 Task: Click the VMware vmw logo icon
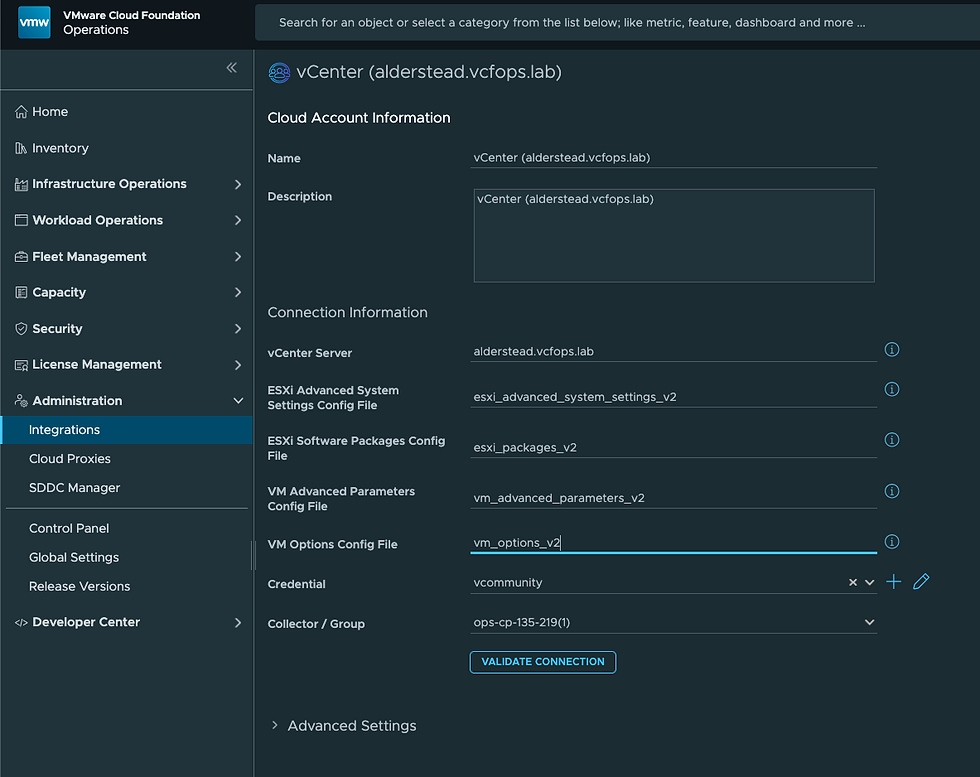click(x=34, y=22)
